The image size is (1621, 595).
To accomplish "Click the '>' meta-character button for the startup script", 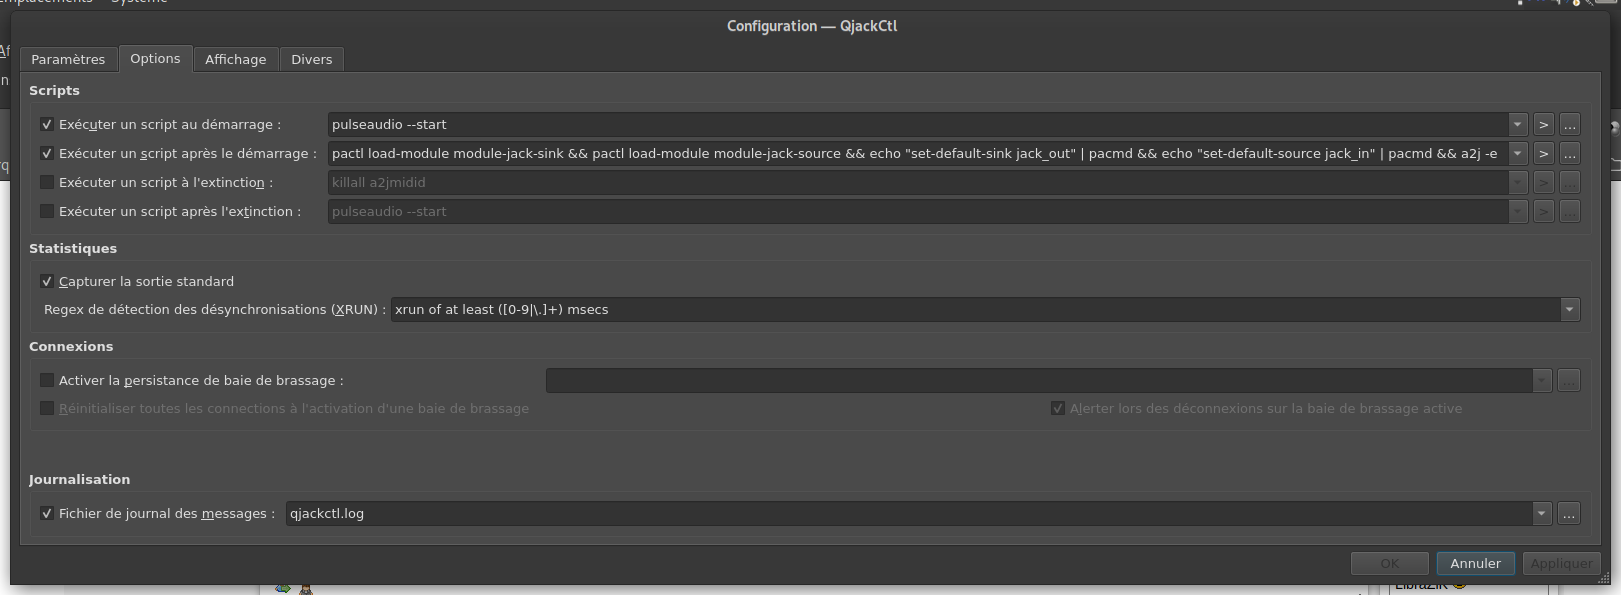I will click(x=1544, y=125).
